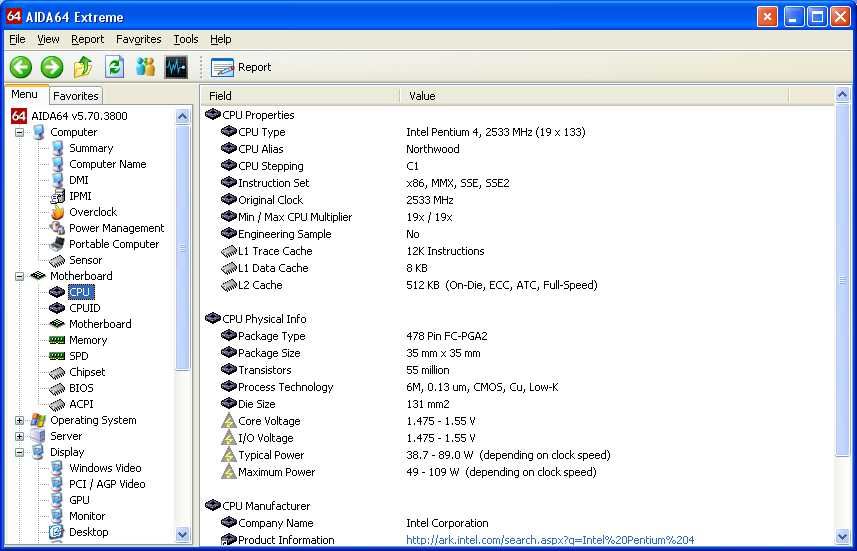
Task: Select the Summary page icon
Action: coord(57,148)
